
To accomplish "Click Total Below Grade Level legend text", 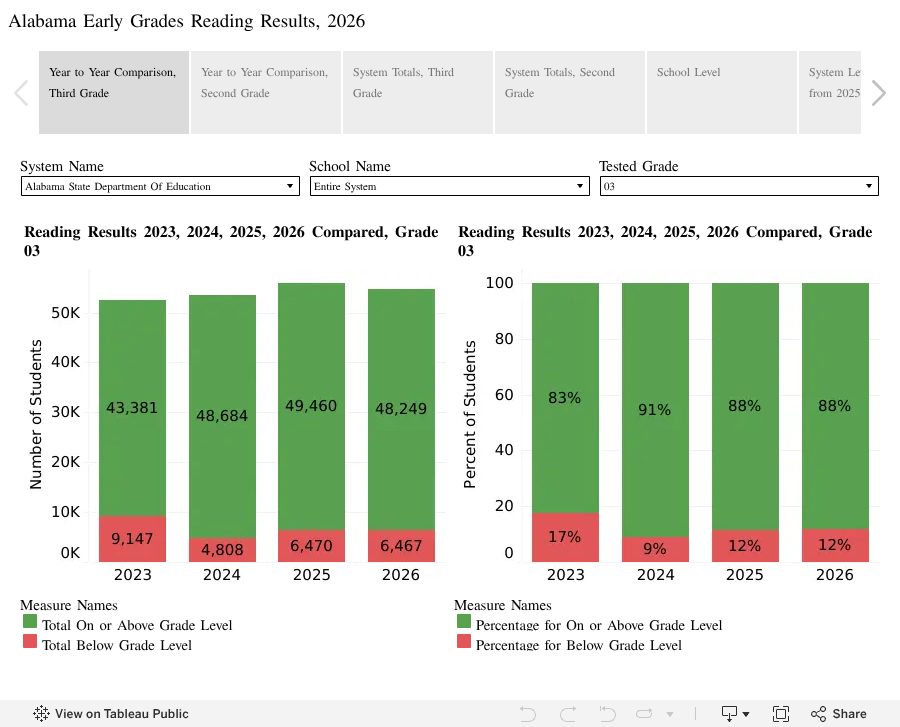I will [117, 645].
